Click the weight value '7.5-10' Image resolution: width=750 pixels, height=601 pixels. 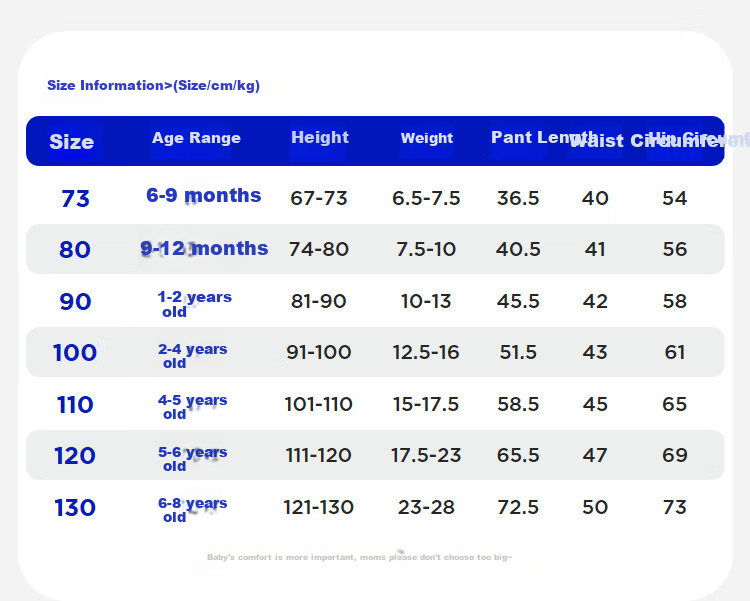[x=426, y=249]
